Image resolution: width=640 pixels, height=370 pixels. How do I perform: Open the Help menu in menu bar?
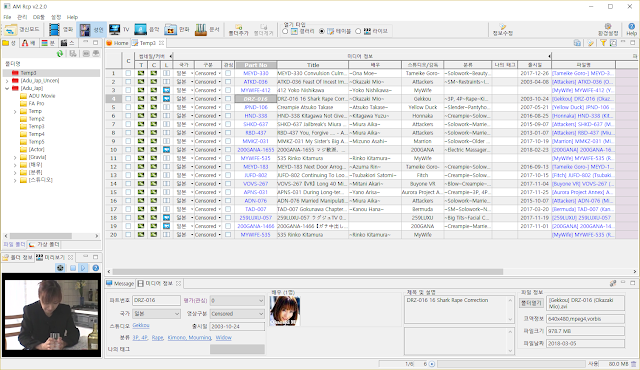(72, 17)
